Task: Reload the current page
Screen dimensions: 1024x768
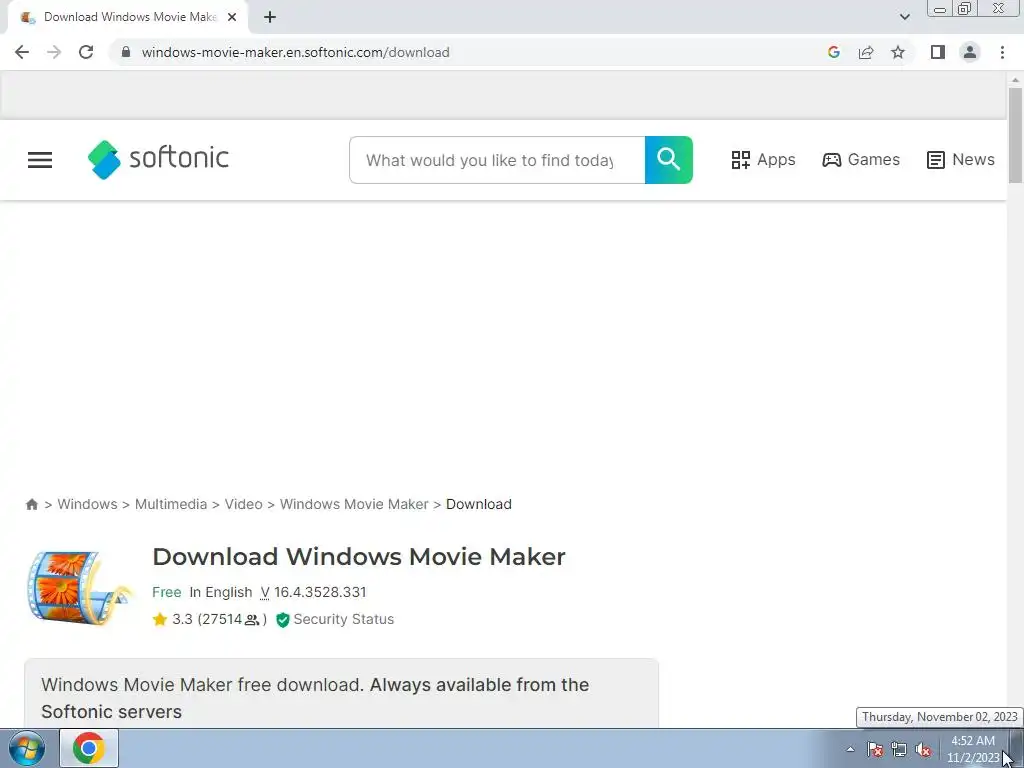Action: (x=86, y=52)
